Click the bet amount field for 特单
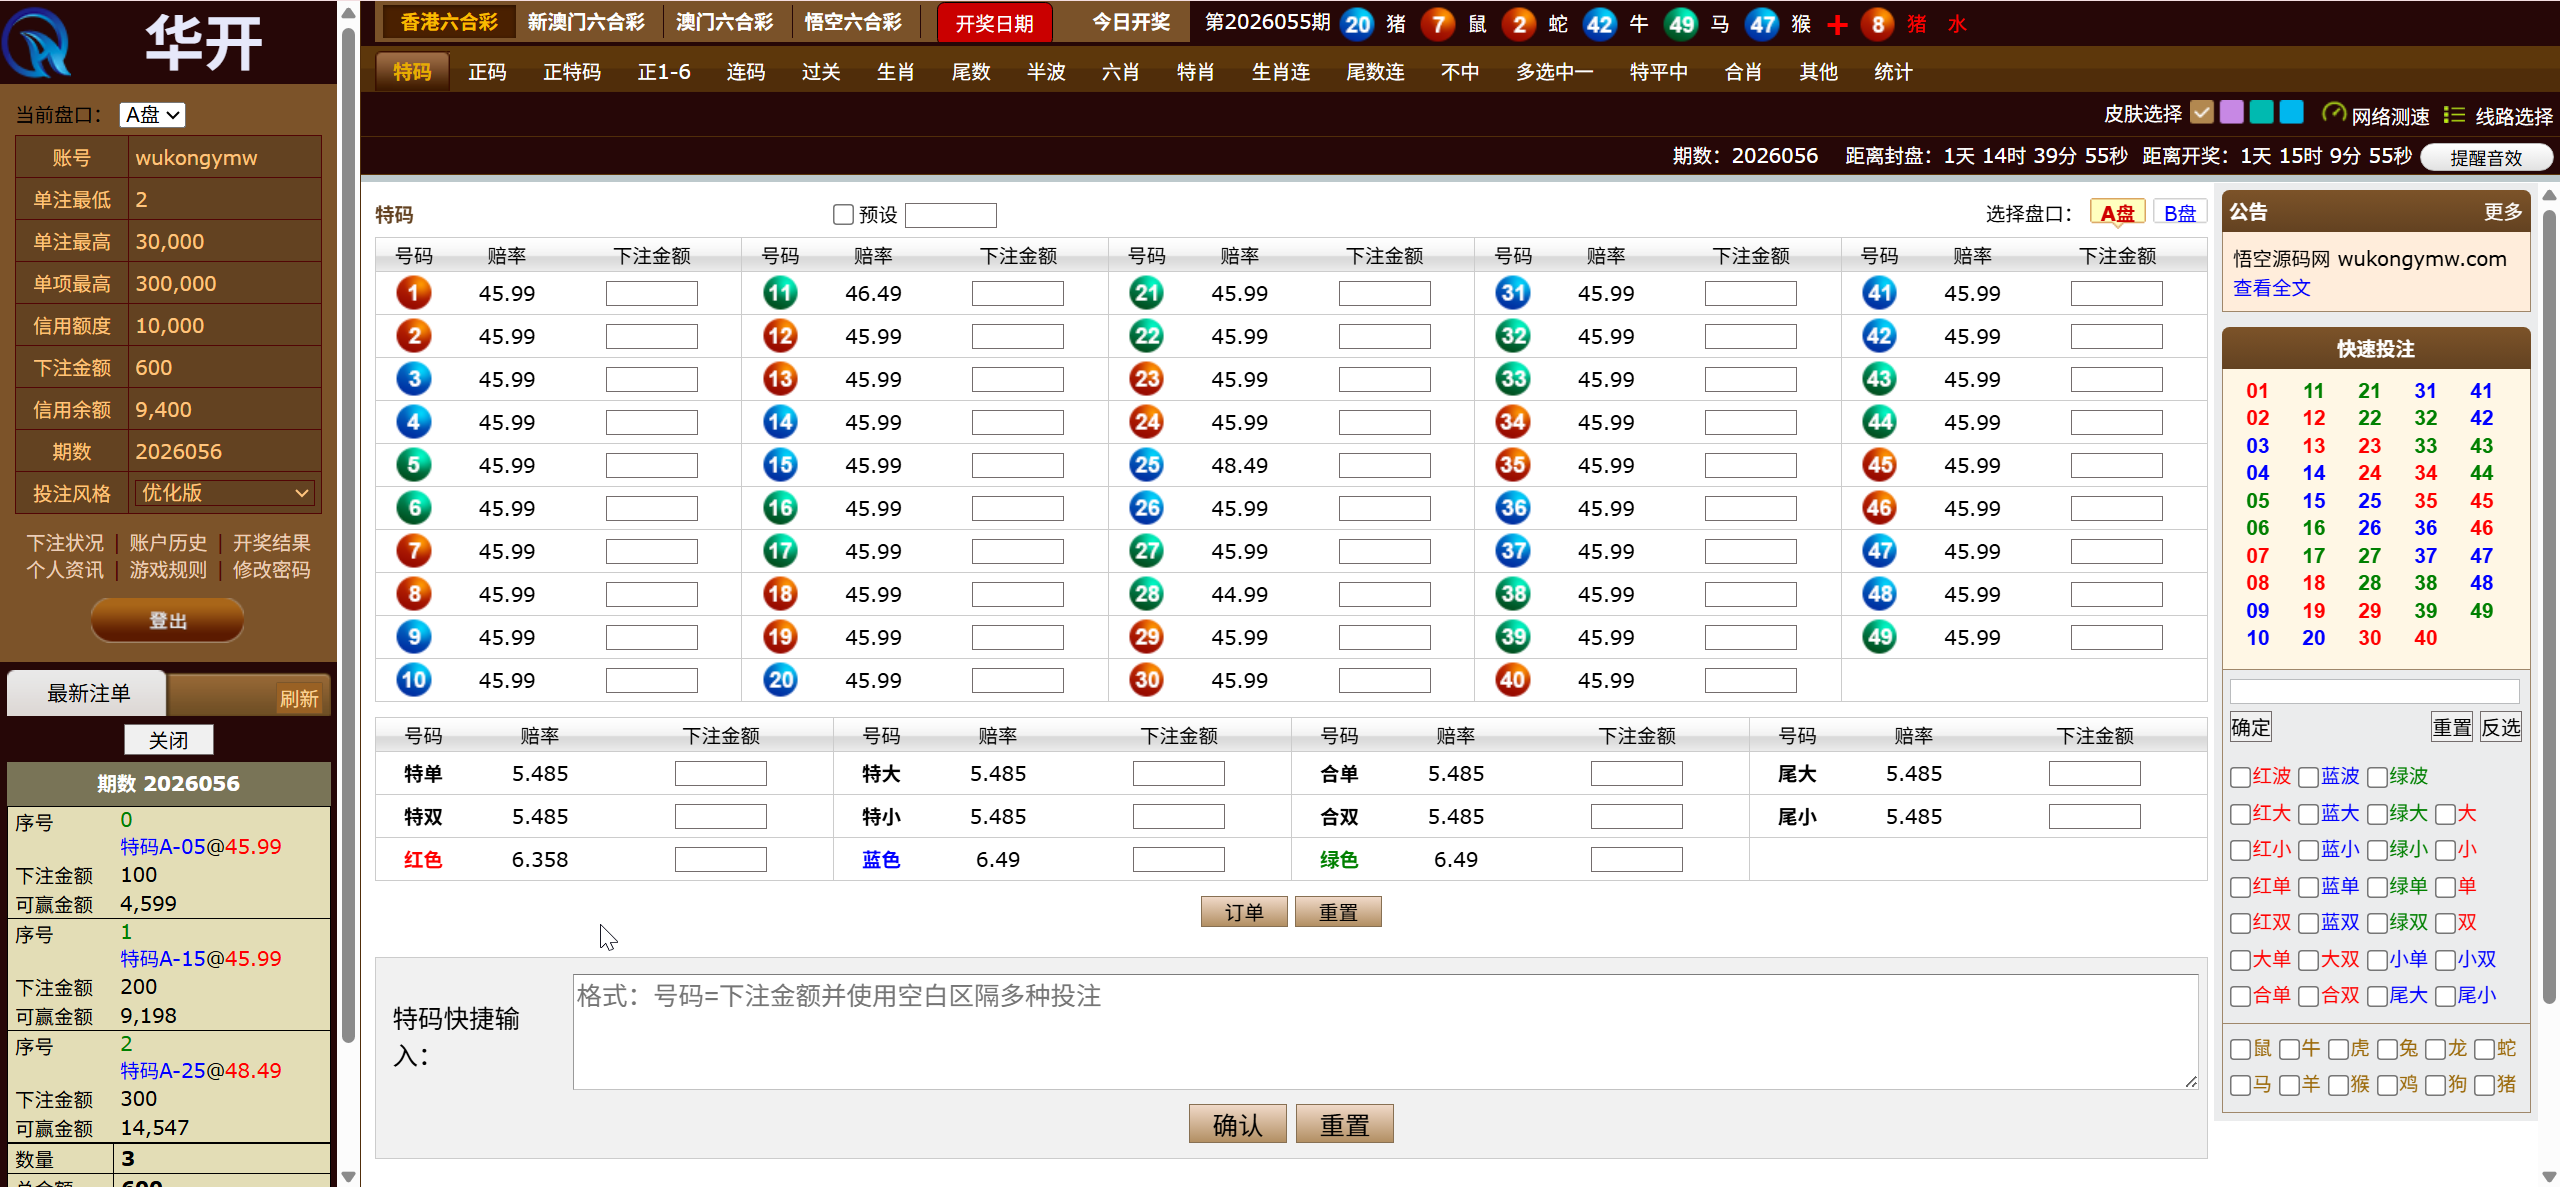The width and height of the screenshot is (2560, 1187). (720, 774)
